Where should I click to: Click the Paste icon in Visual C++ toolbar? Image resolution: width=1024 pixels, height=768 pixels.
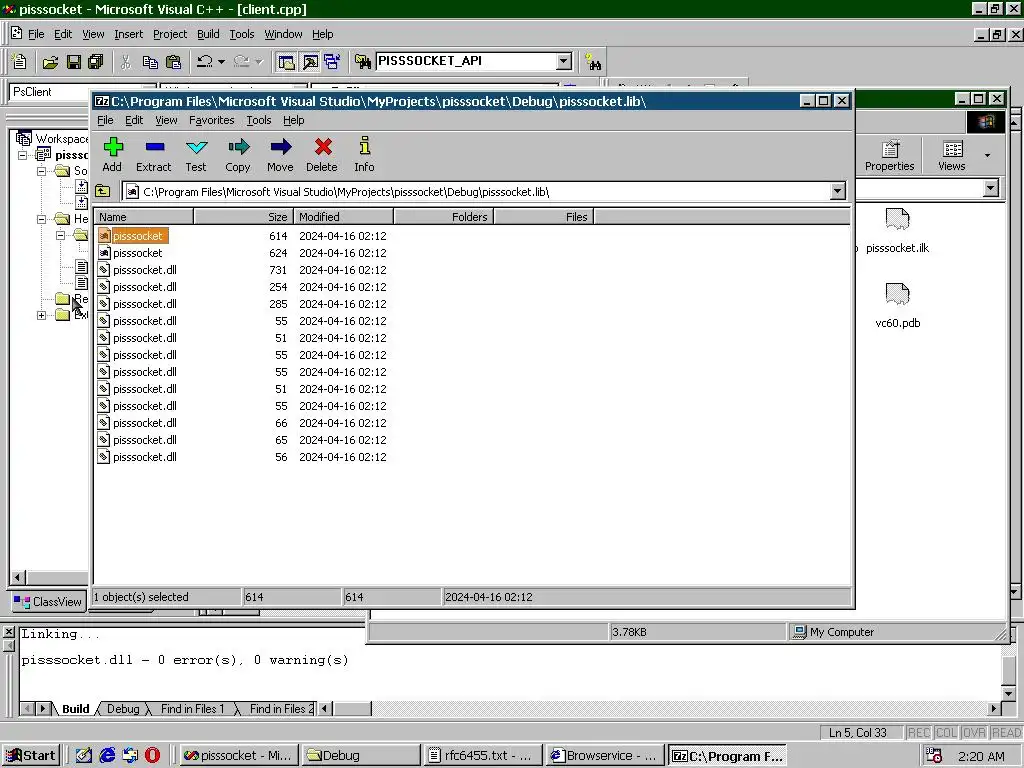[x=174, y=62]
